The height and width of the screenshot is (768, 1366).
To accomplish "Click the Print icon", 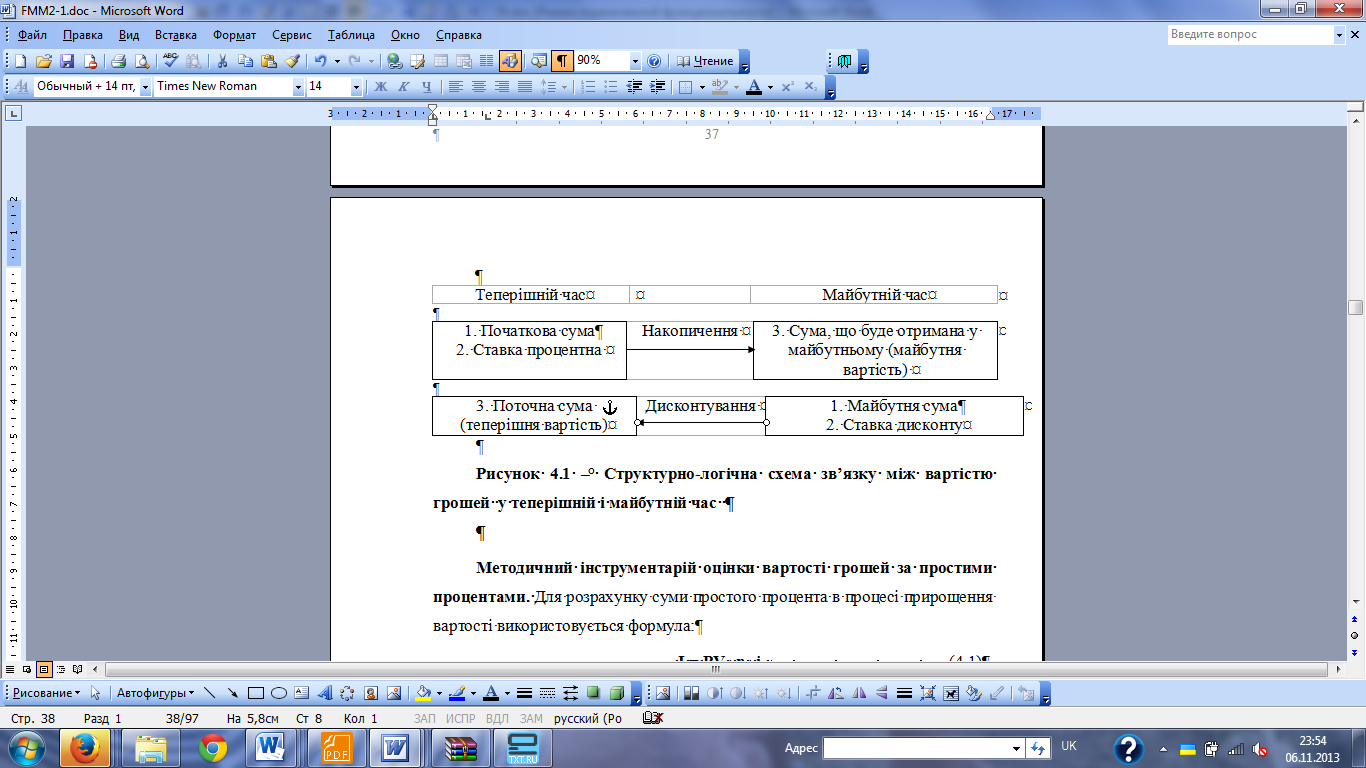I will [118, 61].
